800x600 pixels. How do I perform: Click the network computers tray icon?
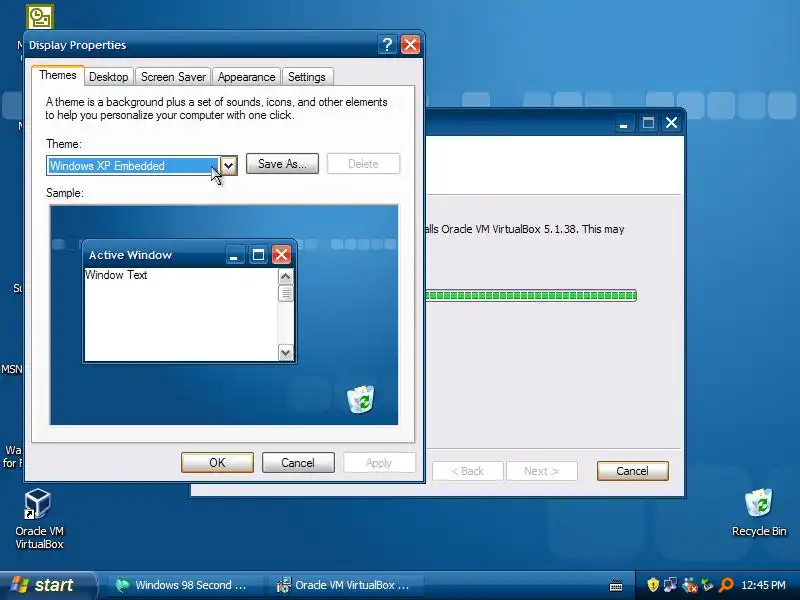pos(670,585)
